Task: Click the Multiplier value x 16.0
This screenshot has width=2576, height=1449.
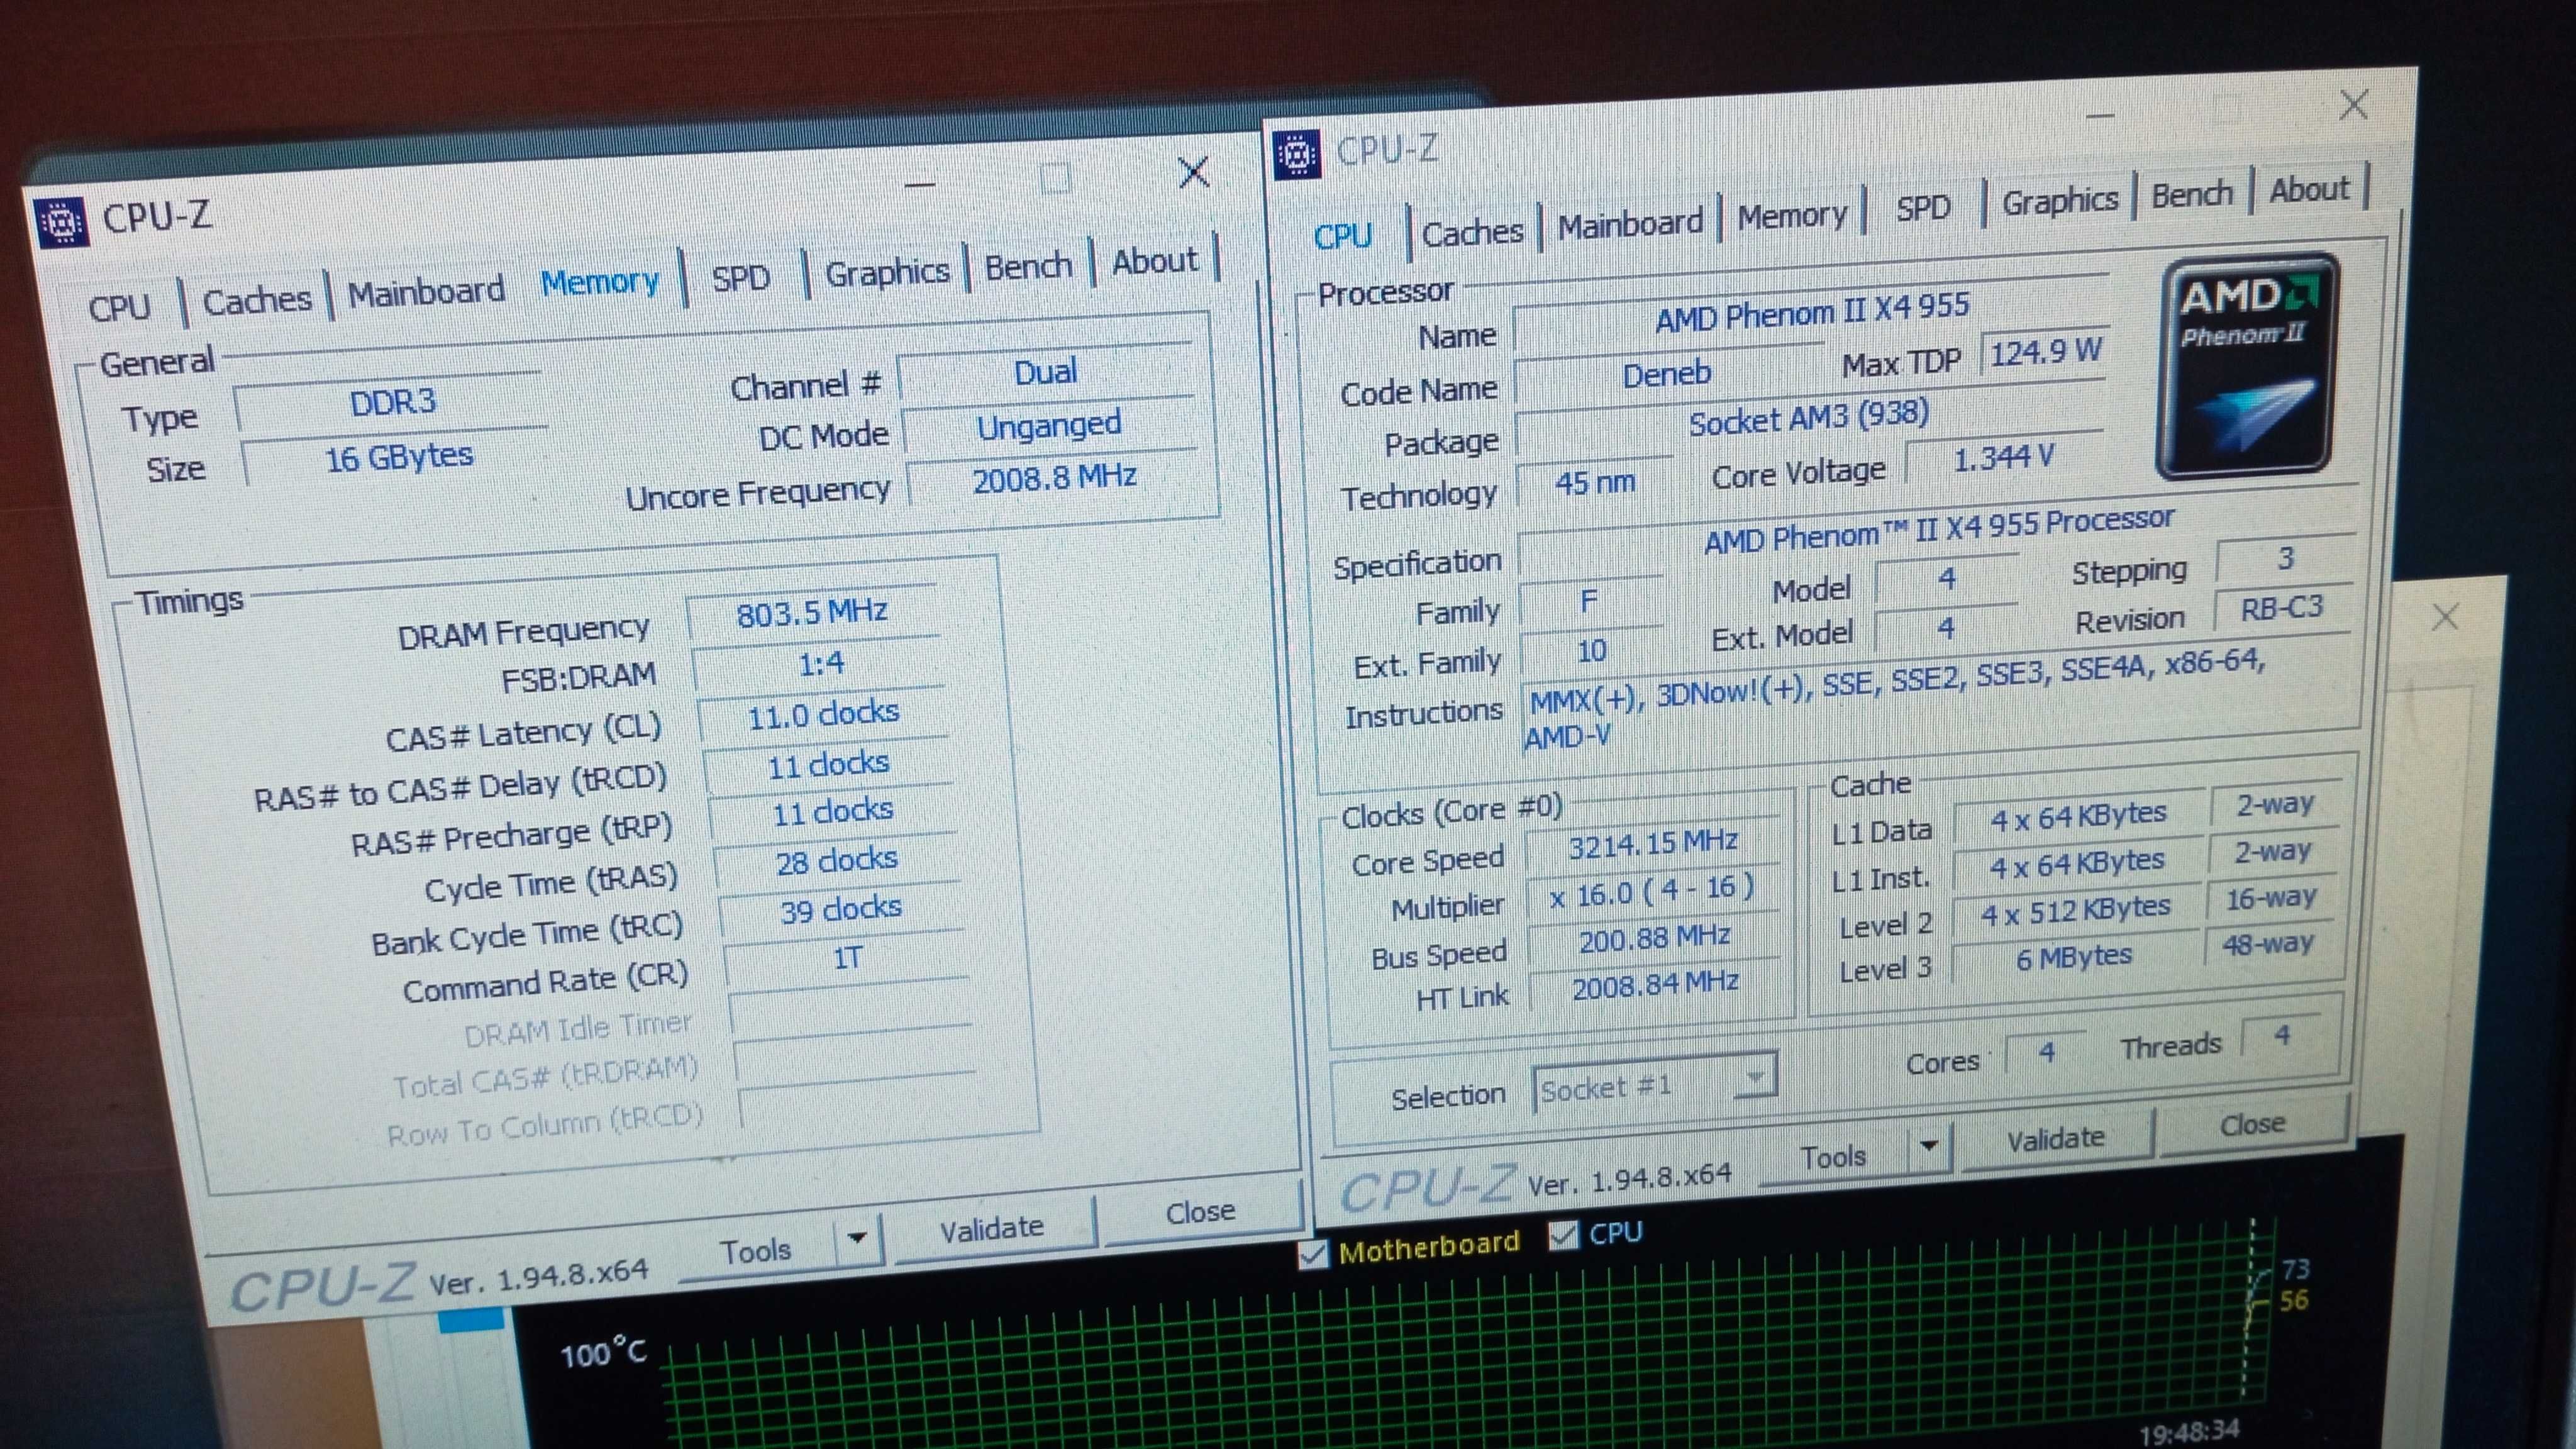Action: 1652,890
